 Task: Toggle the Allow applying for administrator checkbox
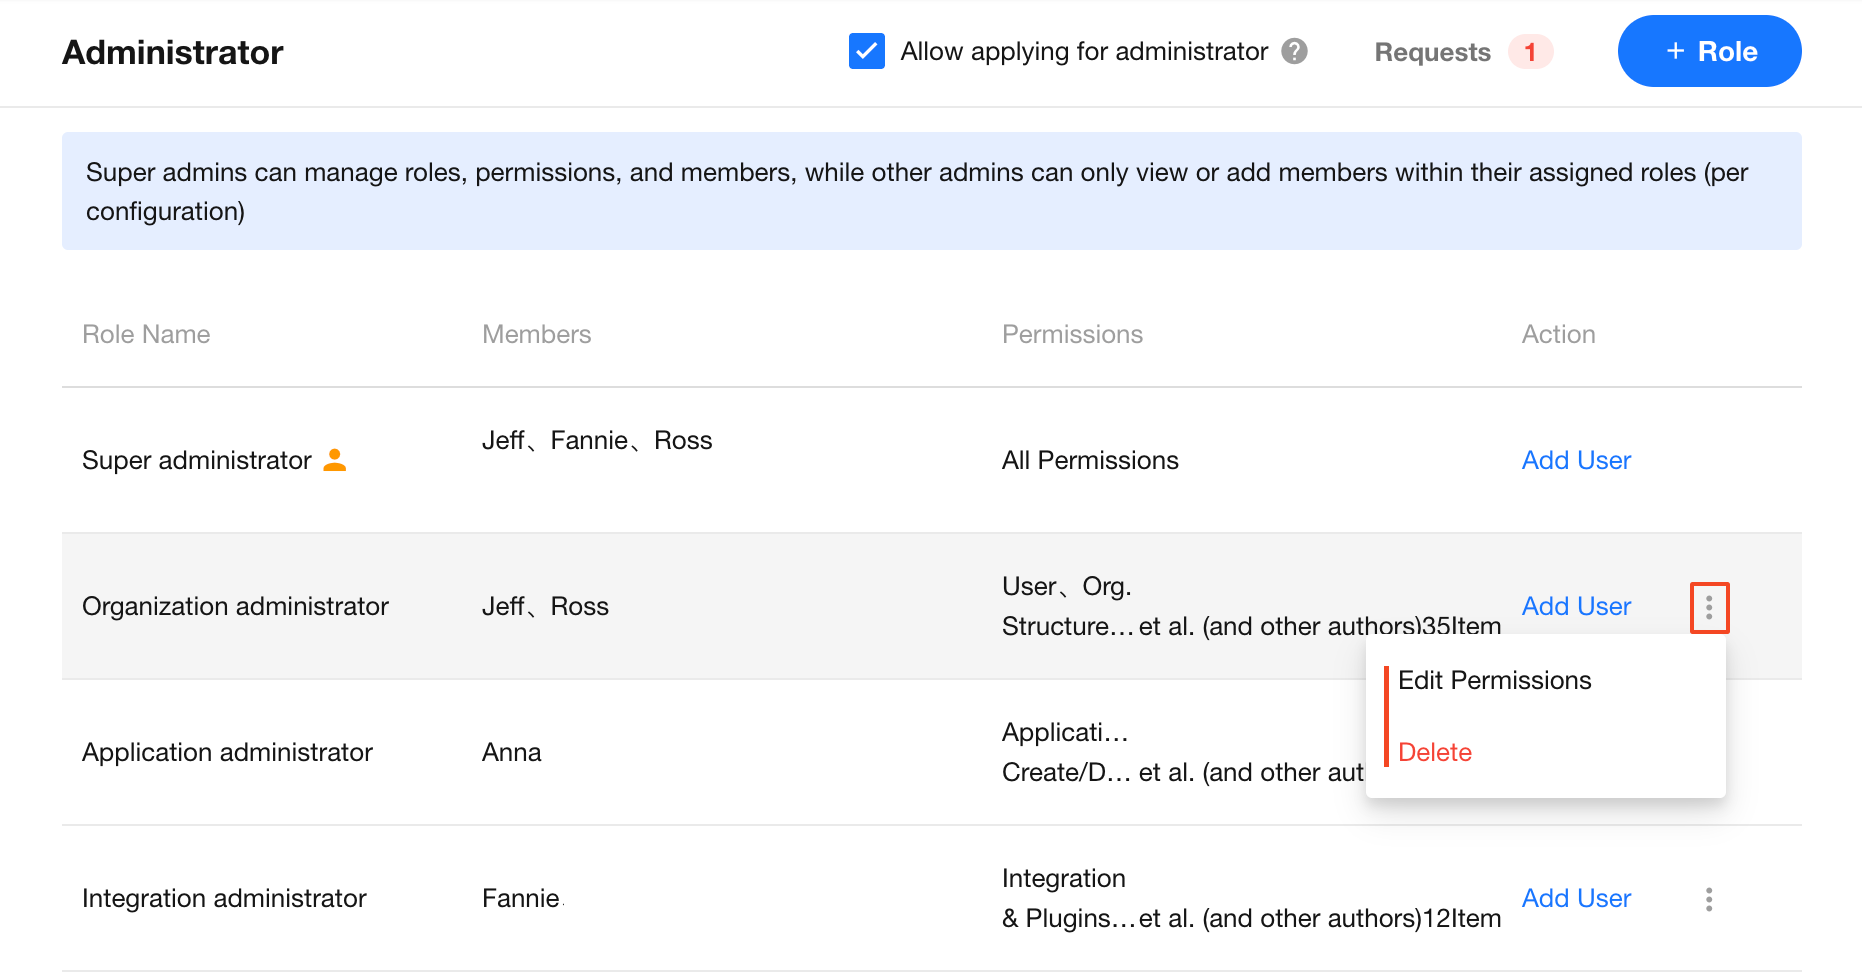point(866,51)
